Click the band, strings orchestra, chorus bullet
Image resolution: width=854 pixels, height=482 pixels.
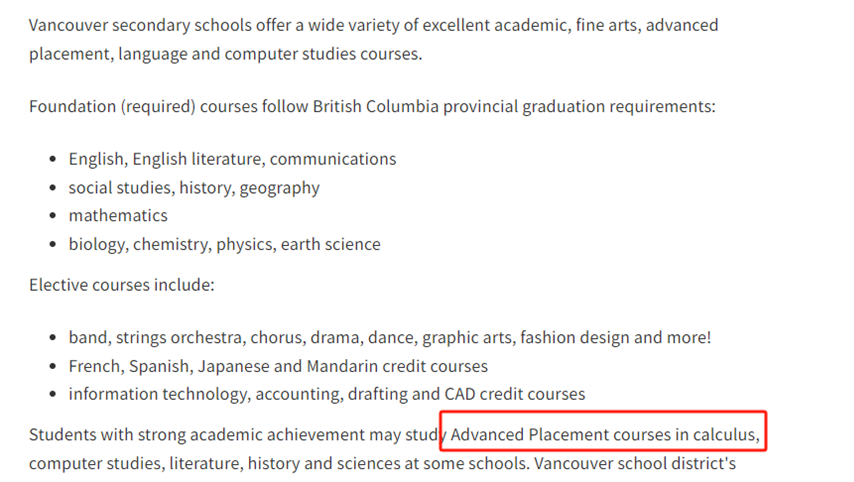tap(389, 338)
